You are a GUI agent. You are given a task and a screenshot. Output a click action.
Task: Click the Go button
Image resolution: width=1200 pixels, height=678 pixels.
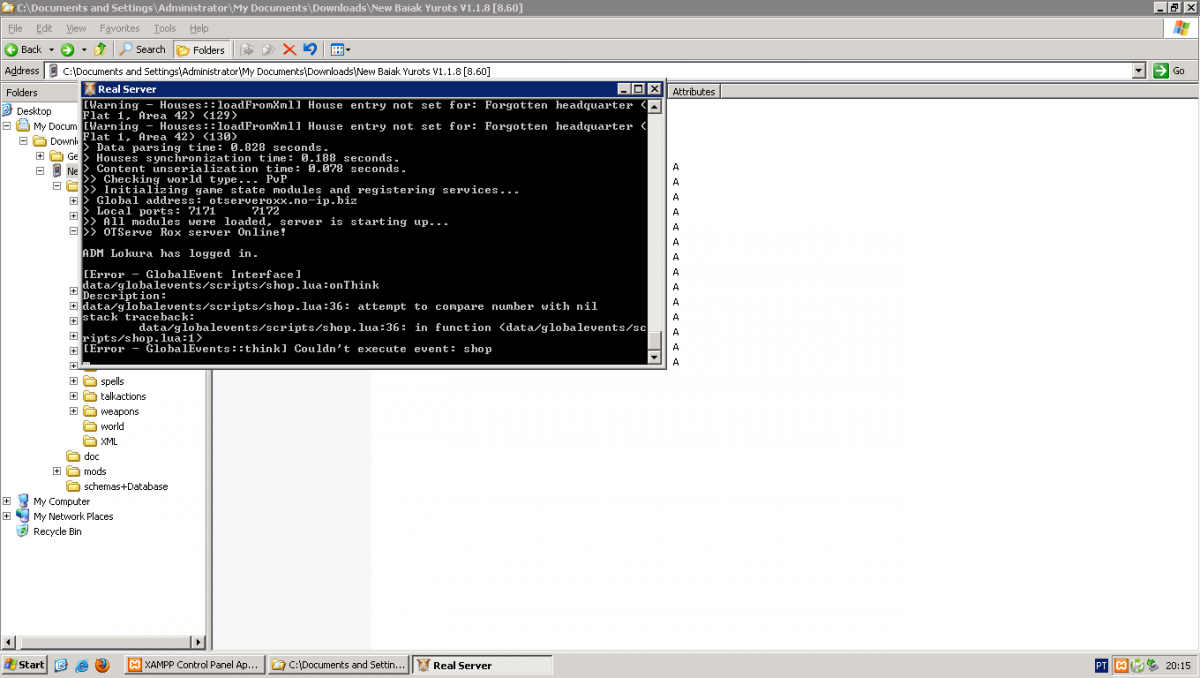1169,71
